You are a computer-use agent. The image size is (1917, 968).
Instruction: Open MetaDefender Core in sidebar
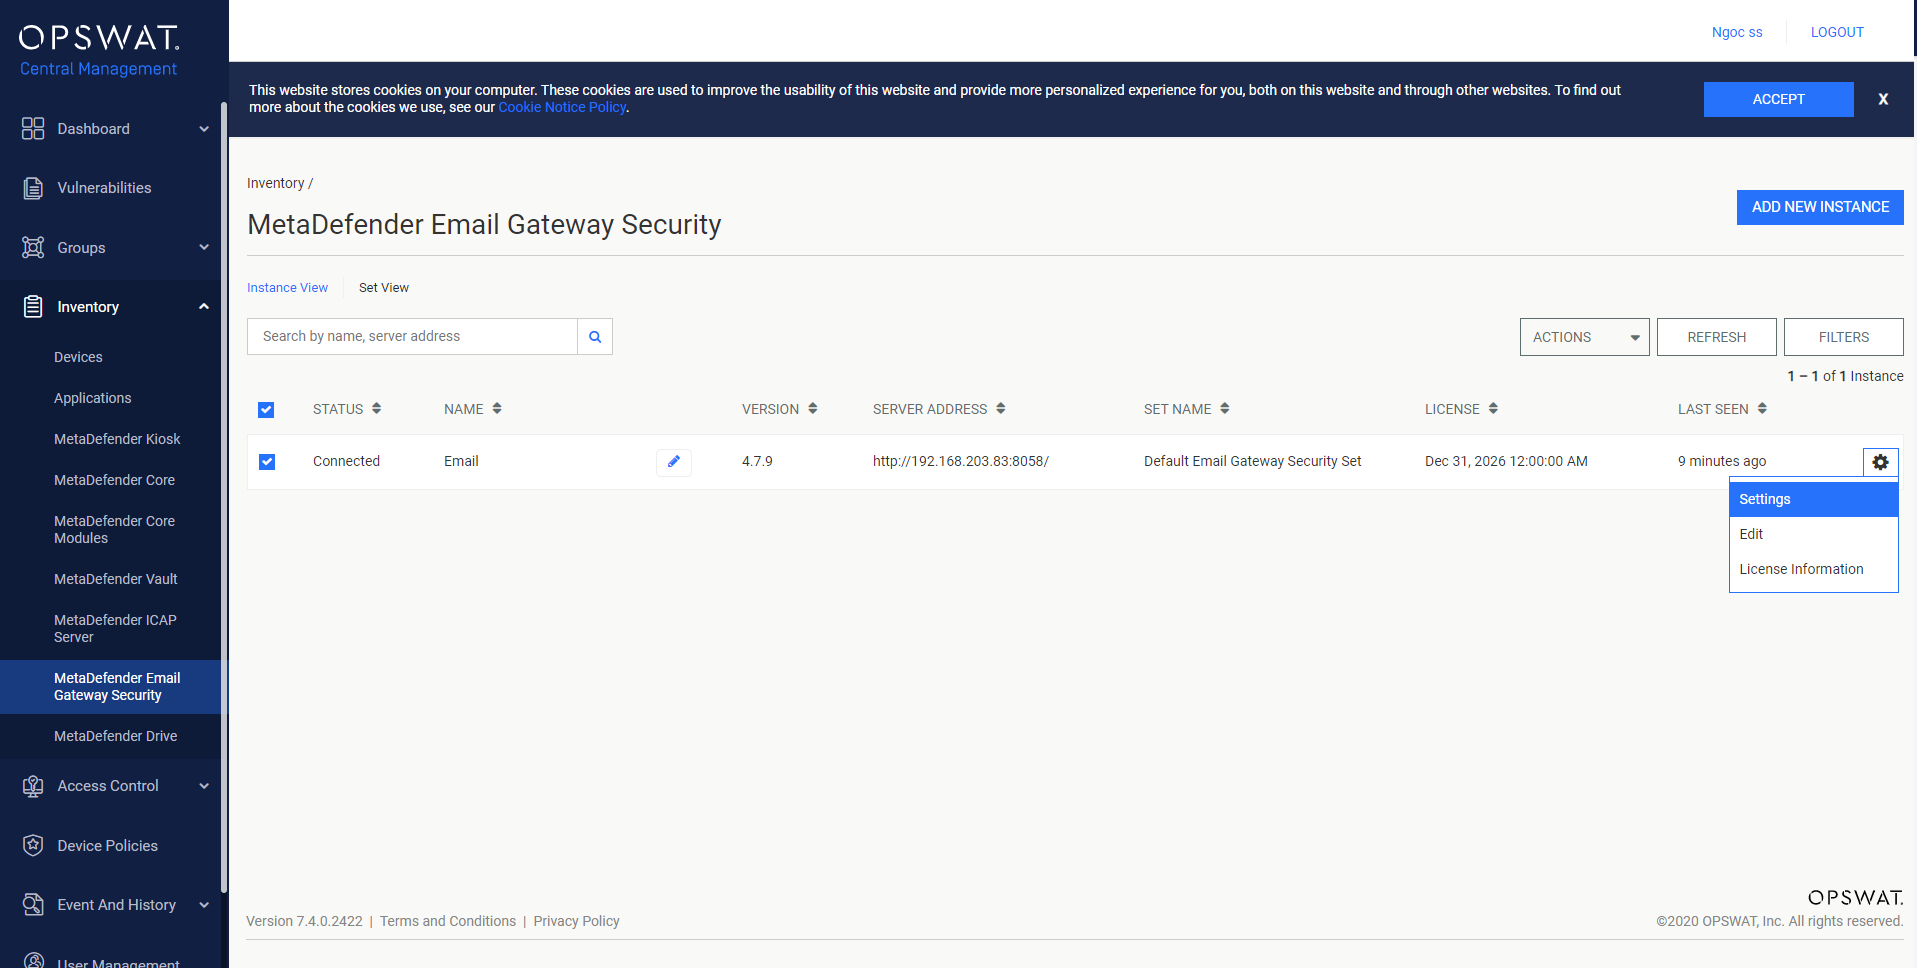coord(114,480)
